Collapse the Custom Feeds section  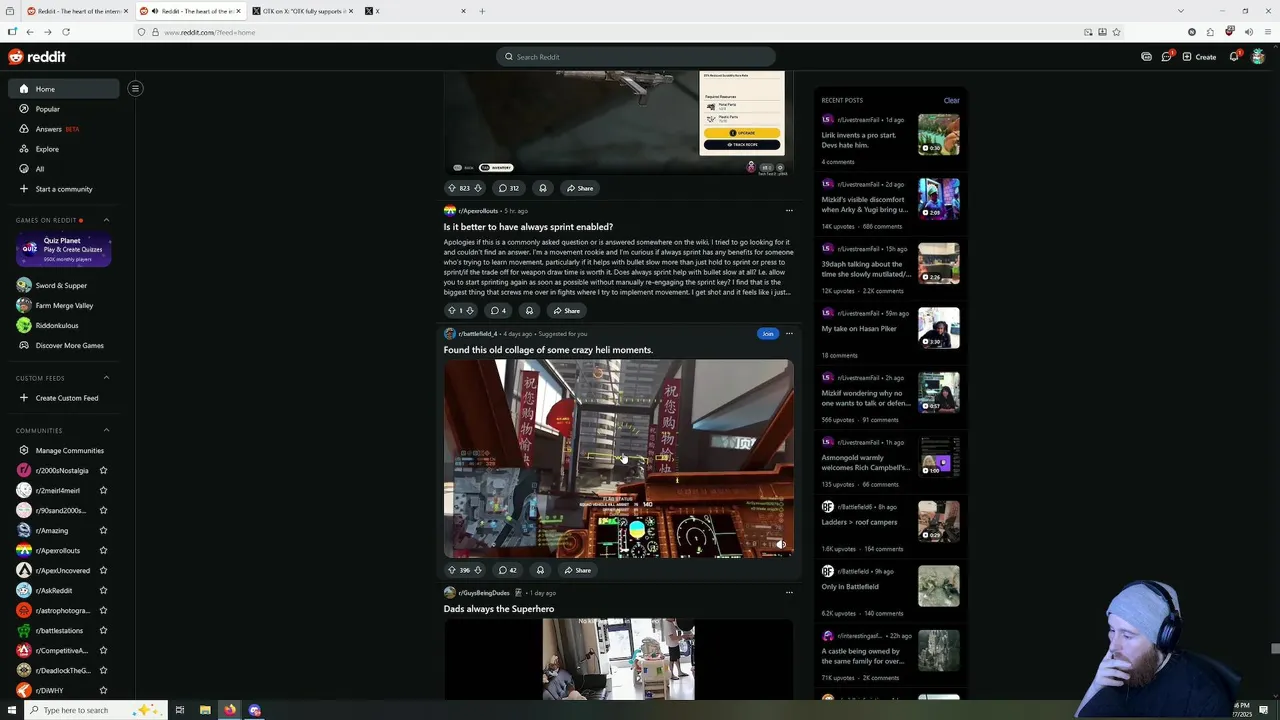point(106,378)
